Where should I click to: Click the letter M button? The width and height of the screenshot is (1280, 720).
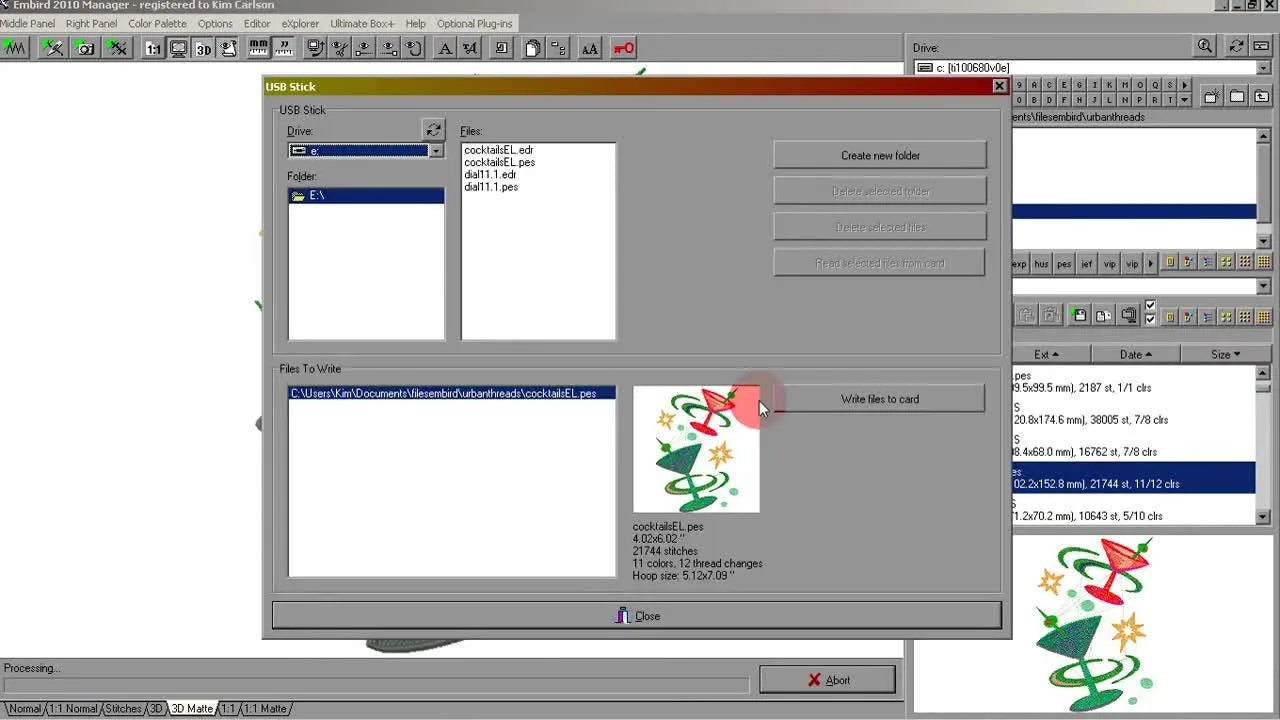coord(1125,85)
